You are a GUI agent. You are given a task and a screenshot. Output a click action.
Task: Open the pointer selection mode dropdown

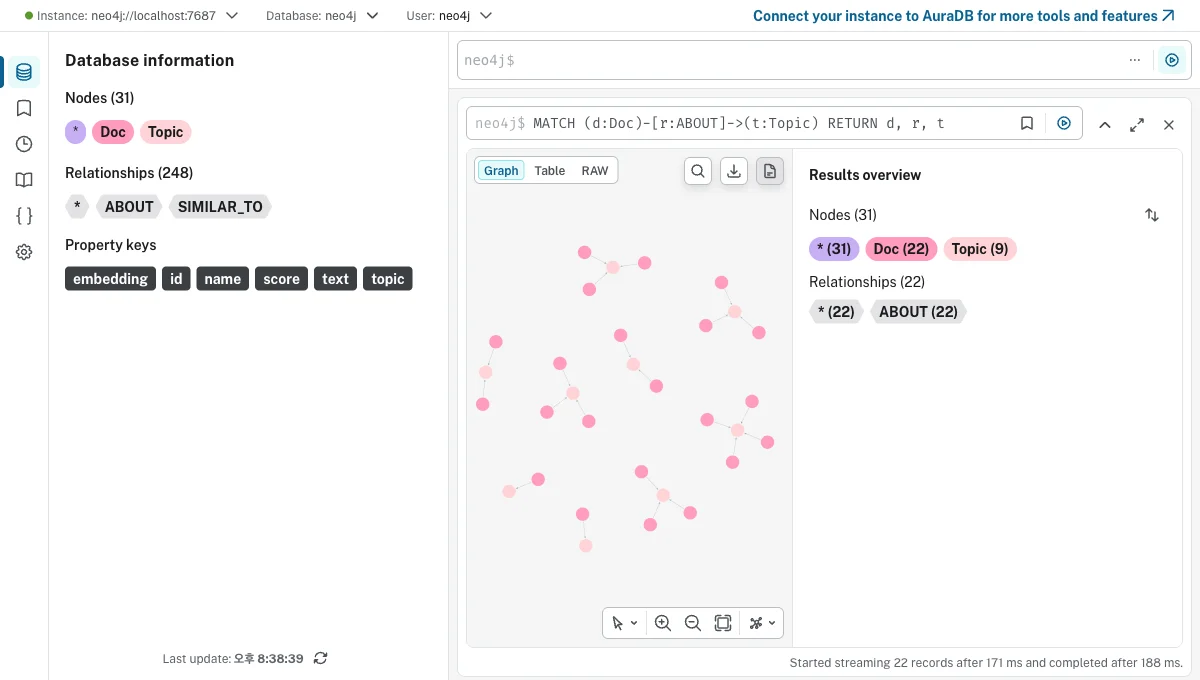pyautogui.click(x=625, y=623)
